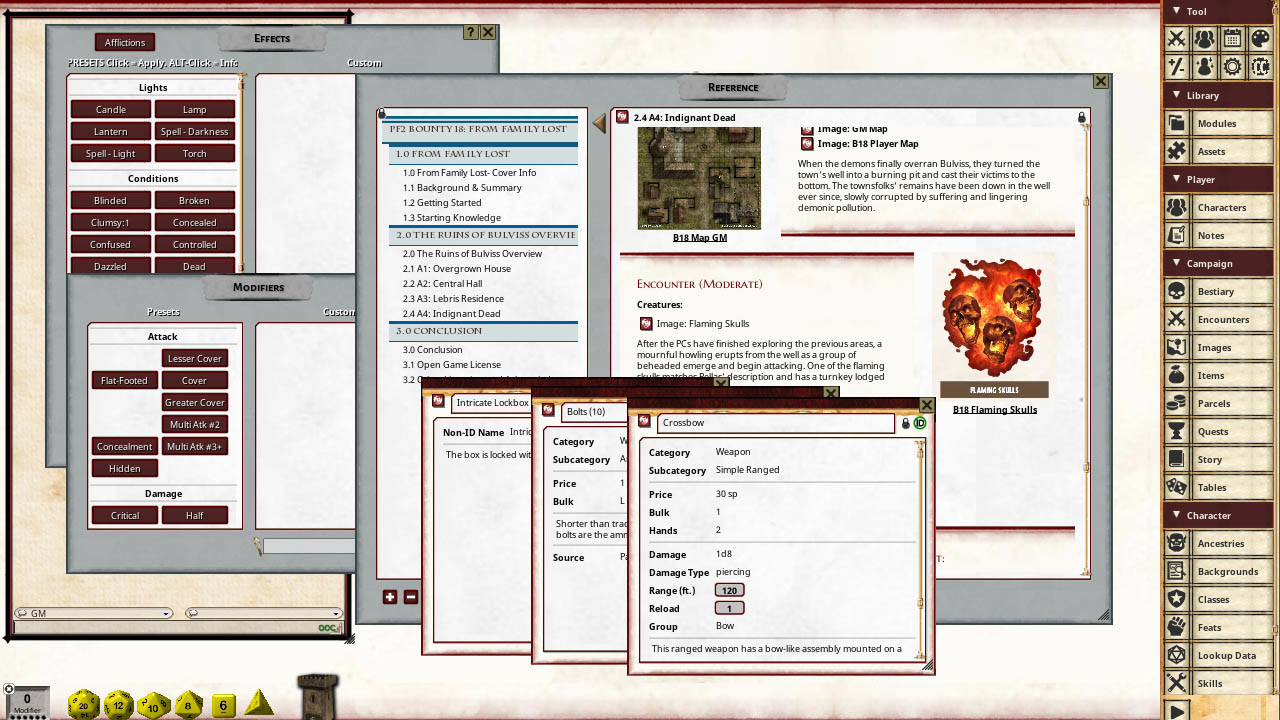The height and width of the screenshot is (720, 1280).
Task: Click the dice tower near the dice tray
Action: pyautogui.click(x=319, y=693)
